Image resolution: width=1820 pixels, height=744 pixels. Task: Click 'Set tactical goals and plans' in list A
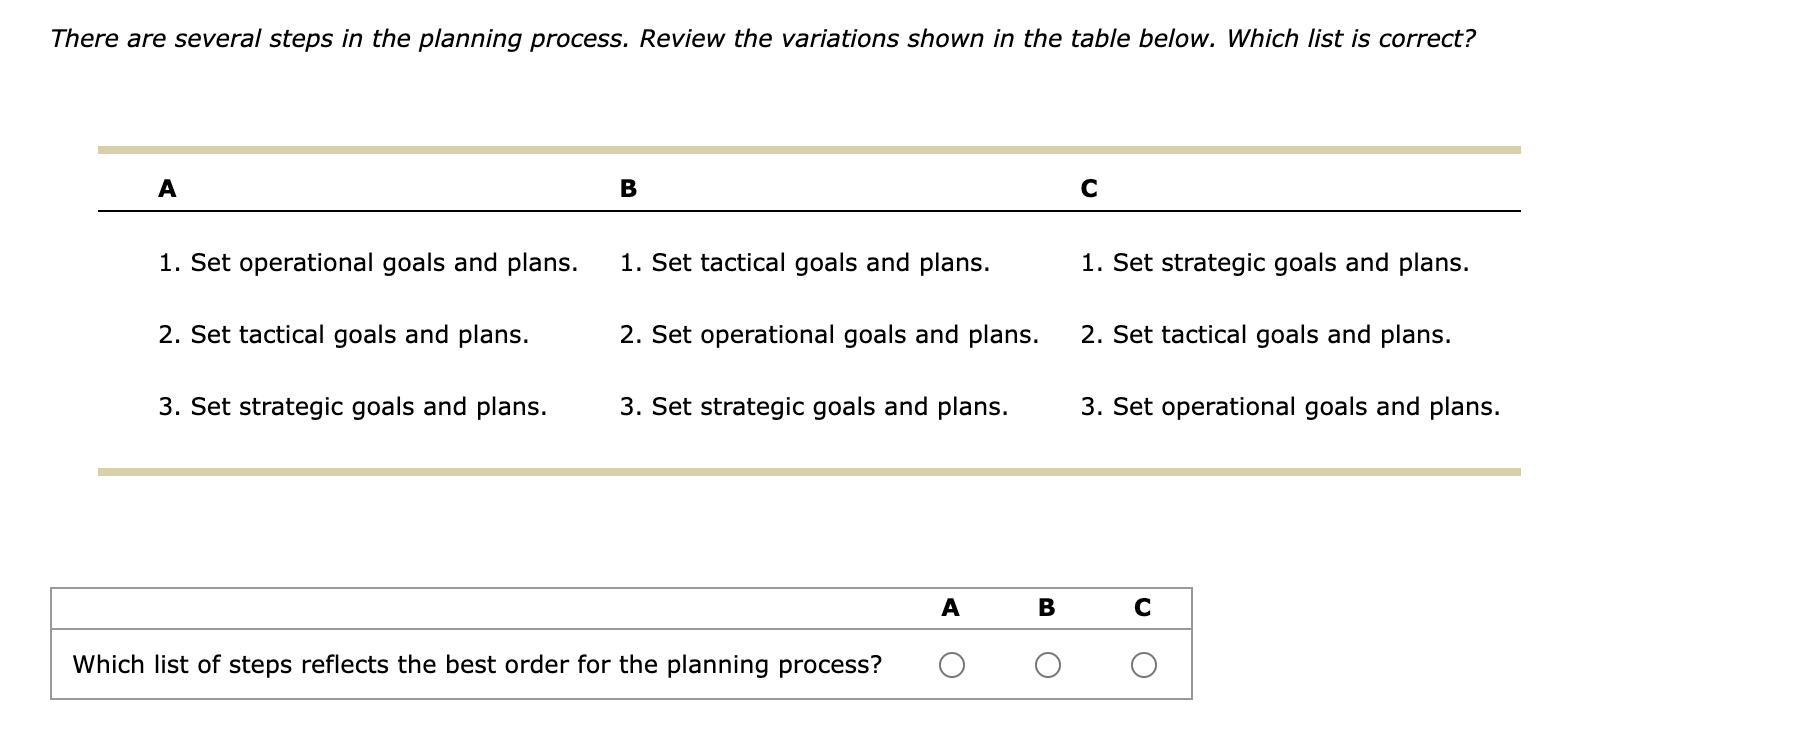coord(343,335)
